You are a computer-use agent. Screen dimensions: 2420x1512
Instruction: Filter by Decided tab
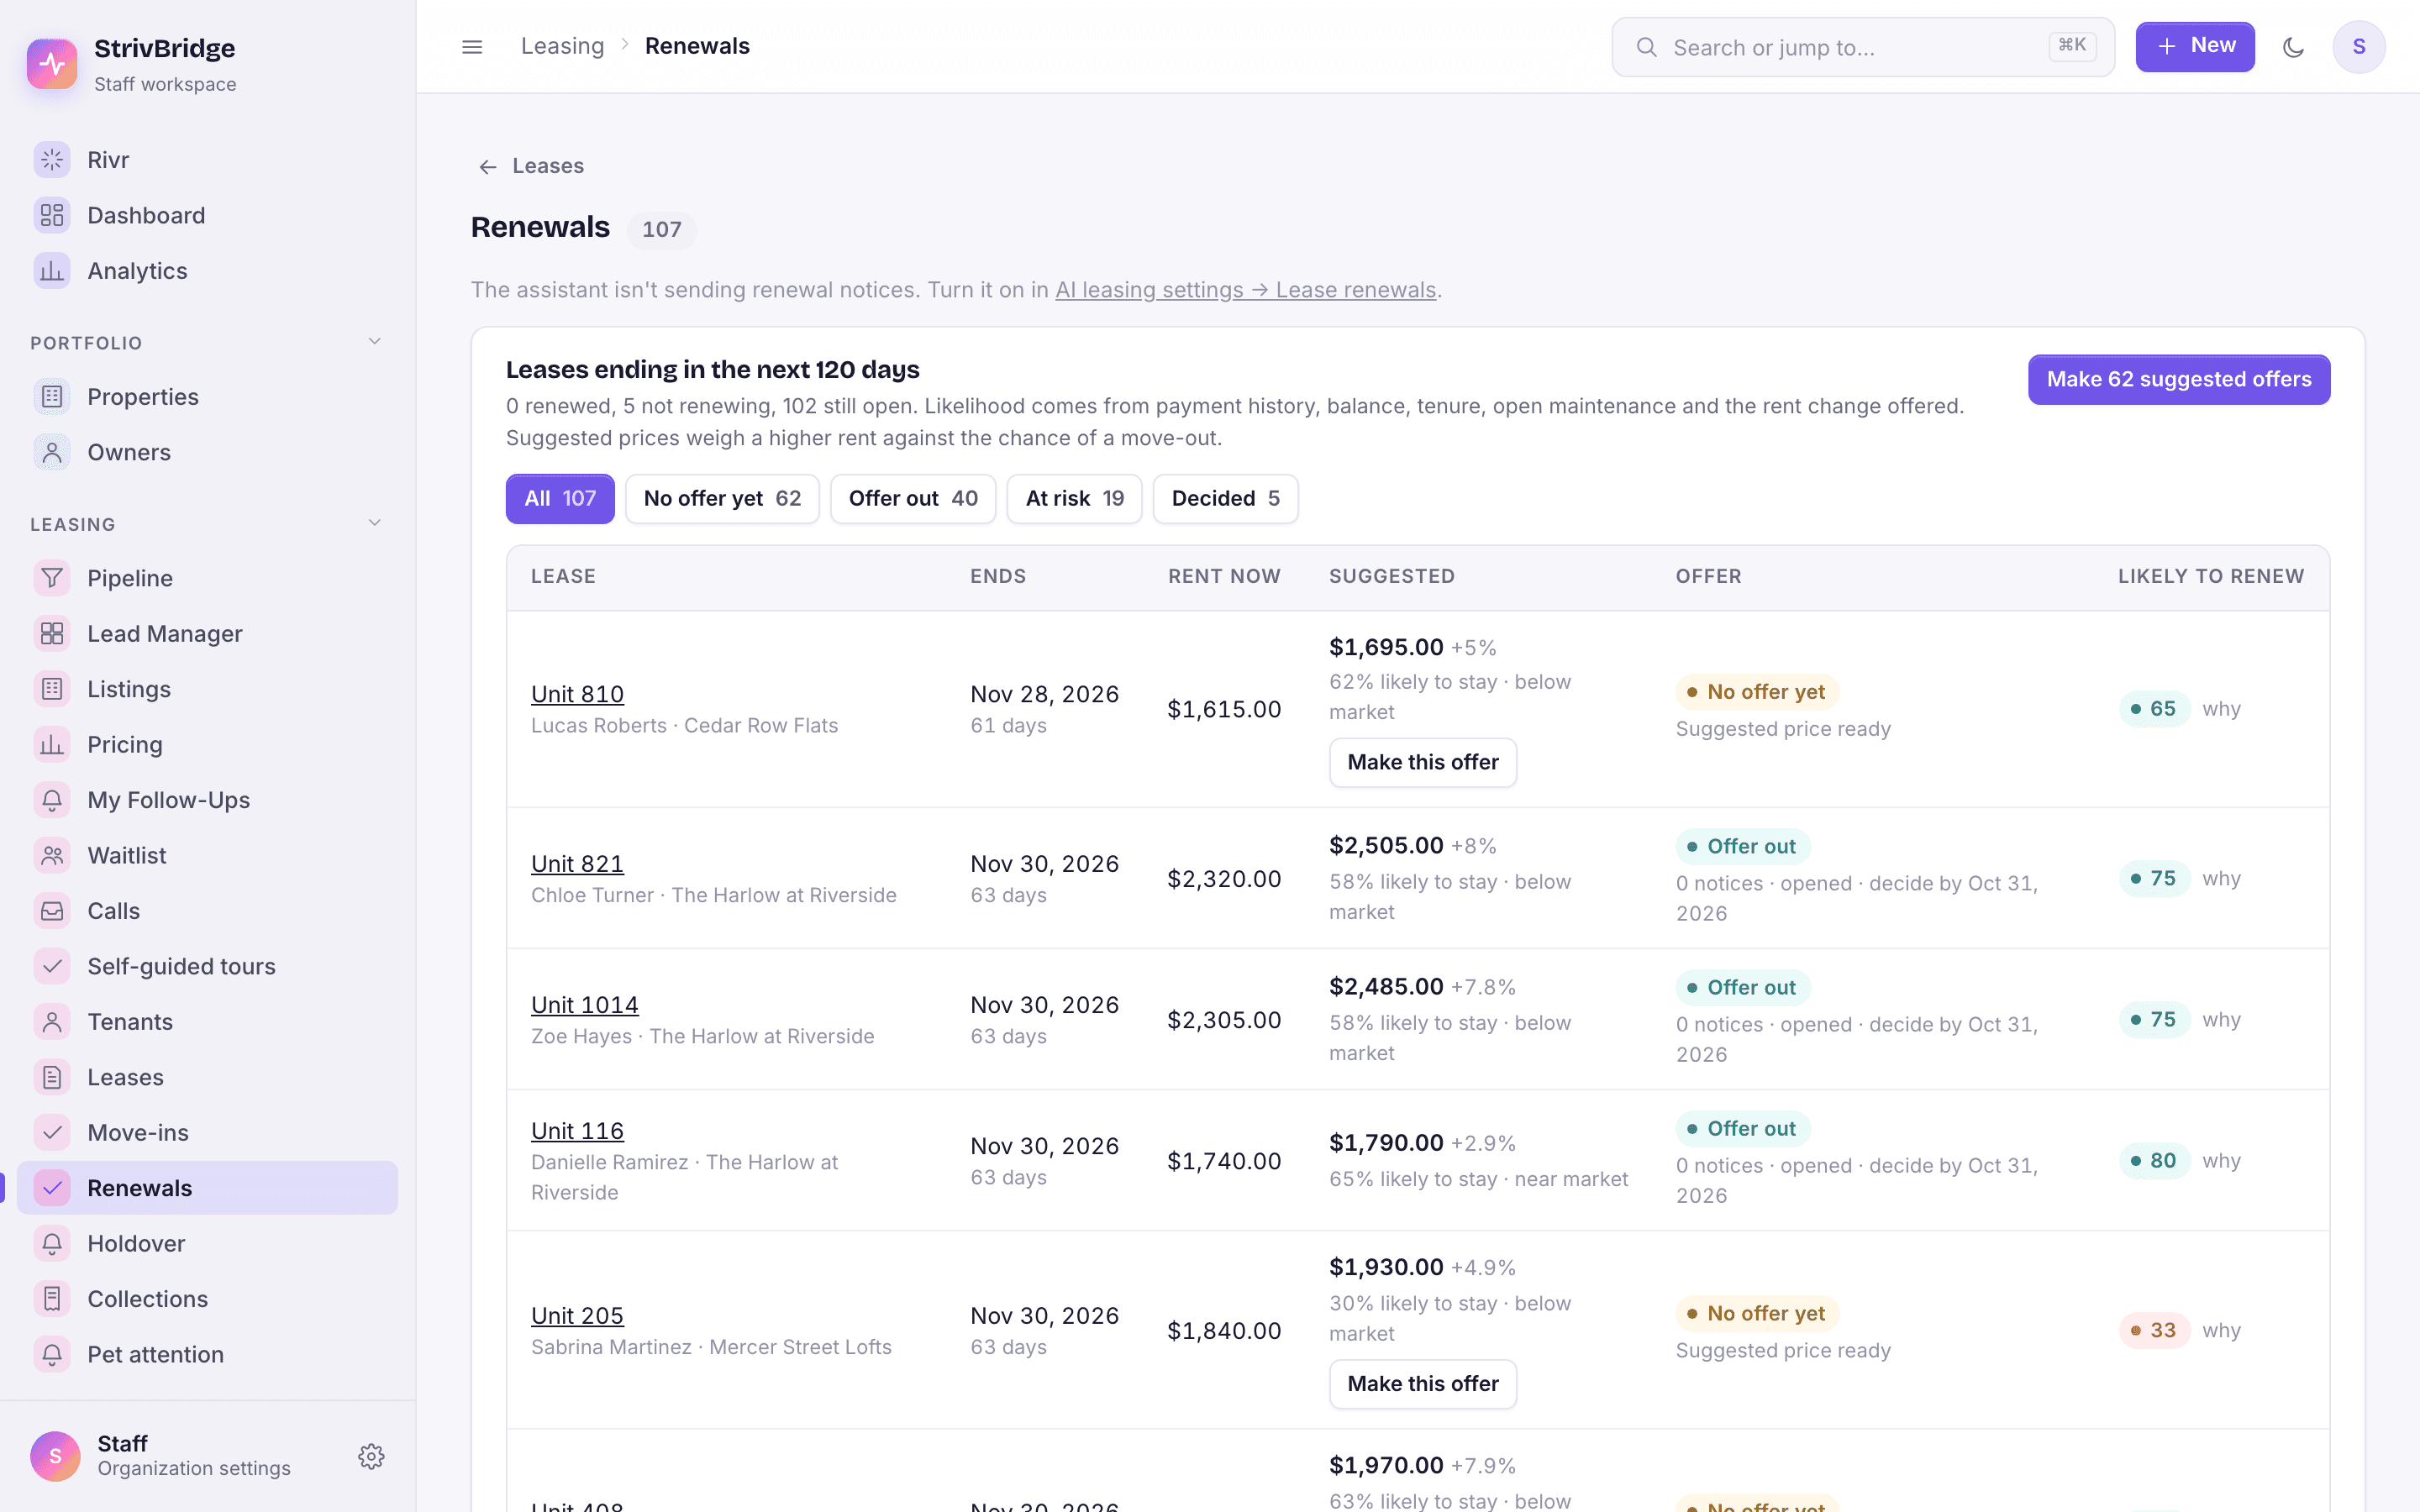(x=1225, y=498)
